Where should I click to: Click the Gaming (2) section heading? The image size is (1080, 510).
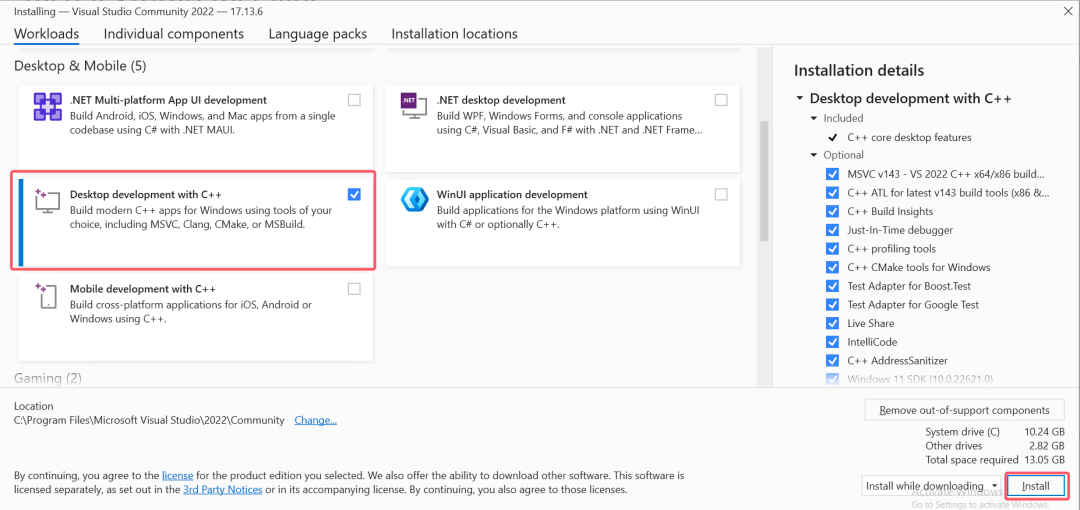coord(48,378)
